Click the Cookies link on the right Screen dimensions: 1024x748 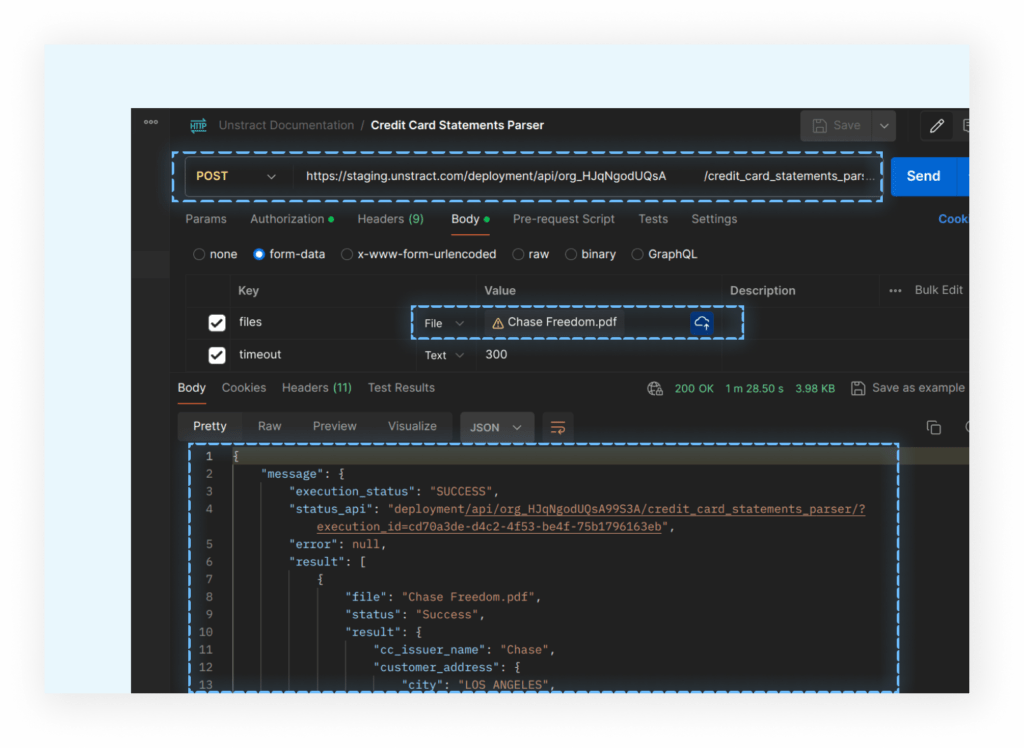pyautogui.click(x=953, y=218)
